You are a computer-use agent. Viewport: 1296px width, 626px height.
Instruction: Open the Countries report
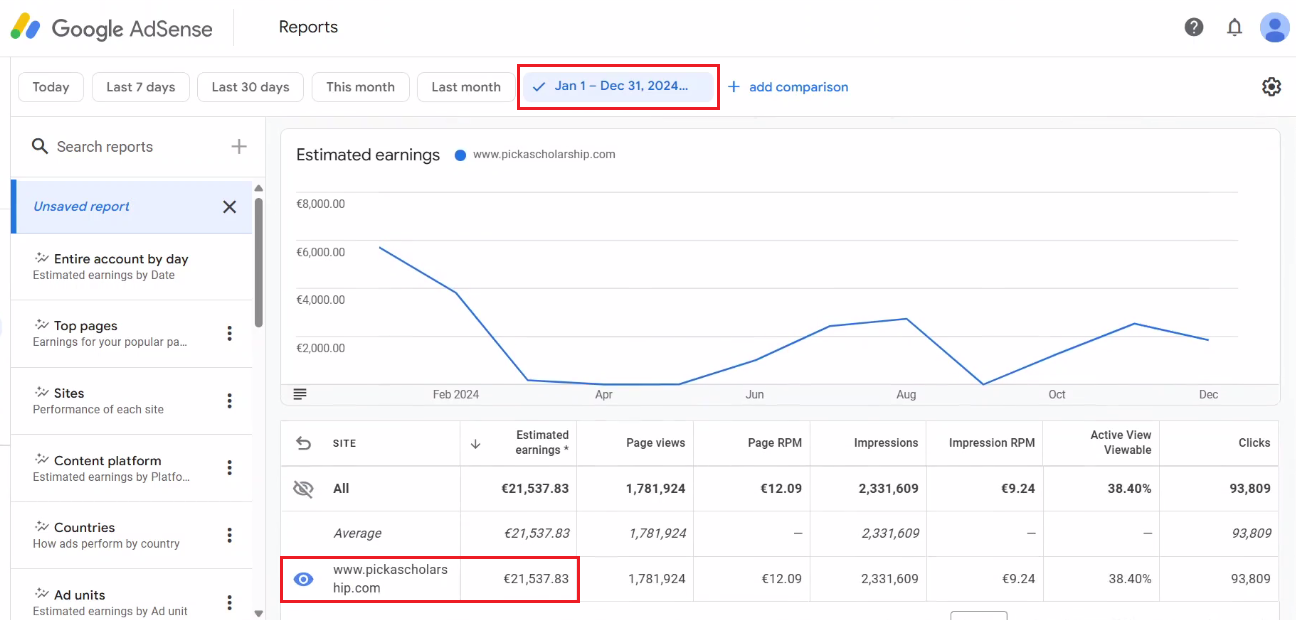pos(132,535)
